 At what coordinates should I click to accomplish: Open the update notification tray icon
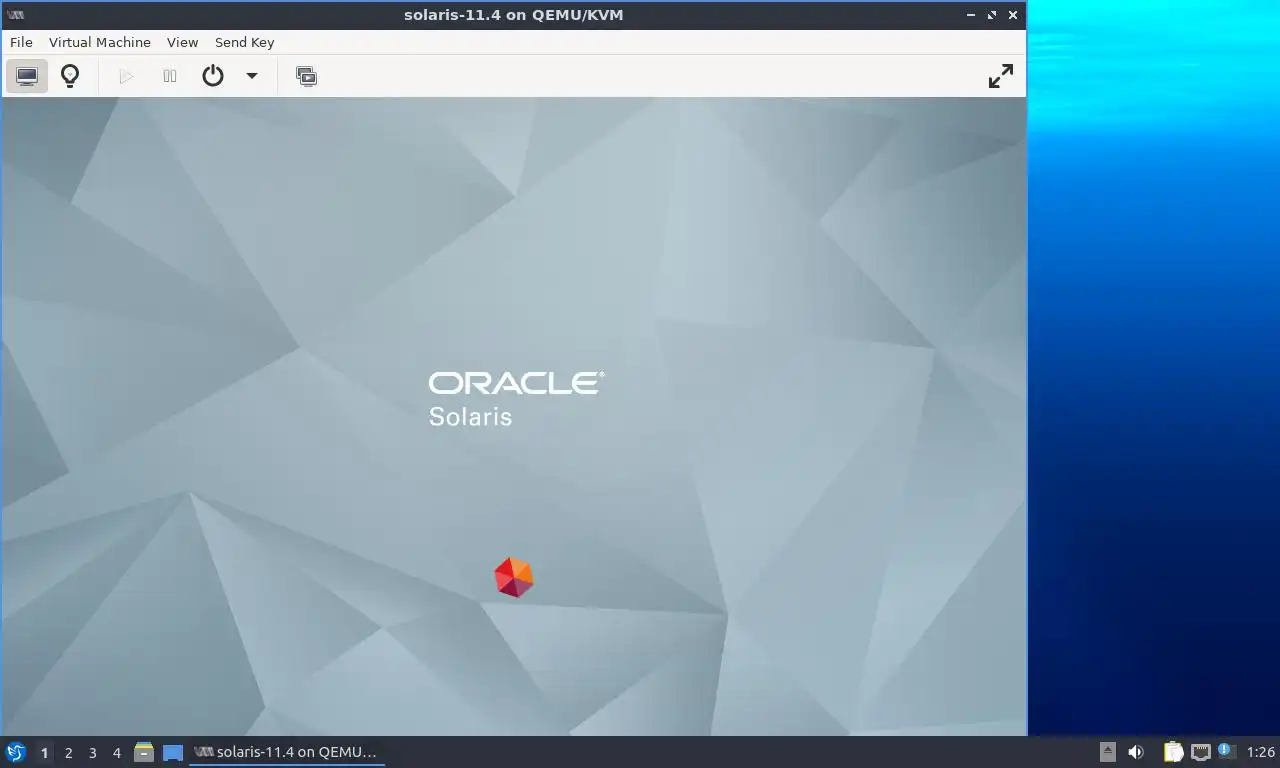(1227, 752)
